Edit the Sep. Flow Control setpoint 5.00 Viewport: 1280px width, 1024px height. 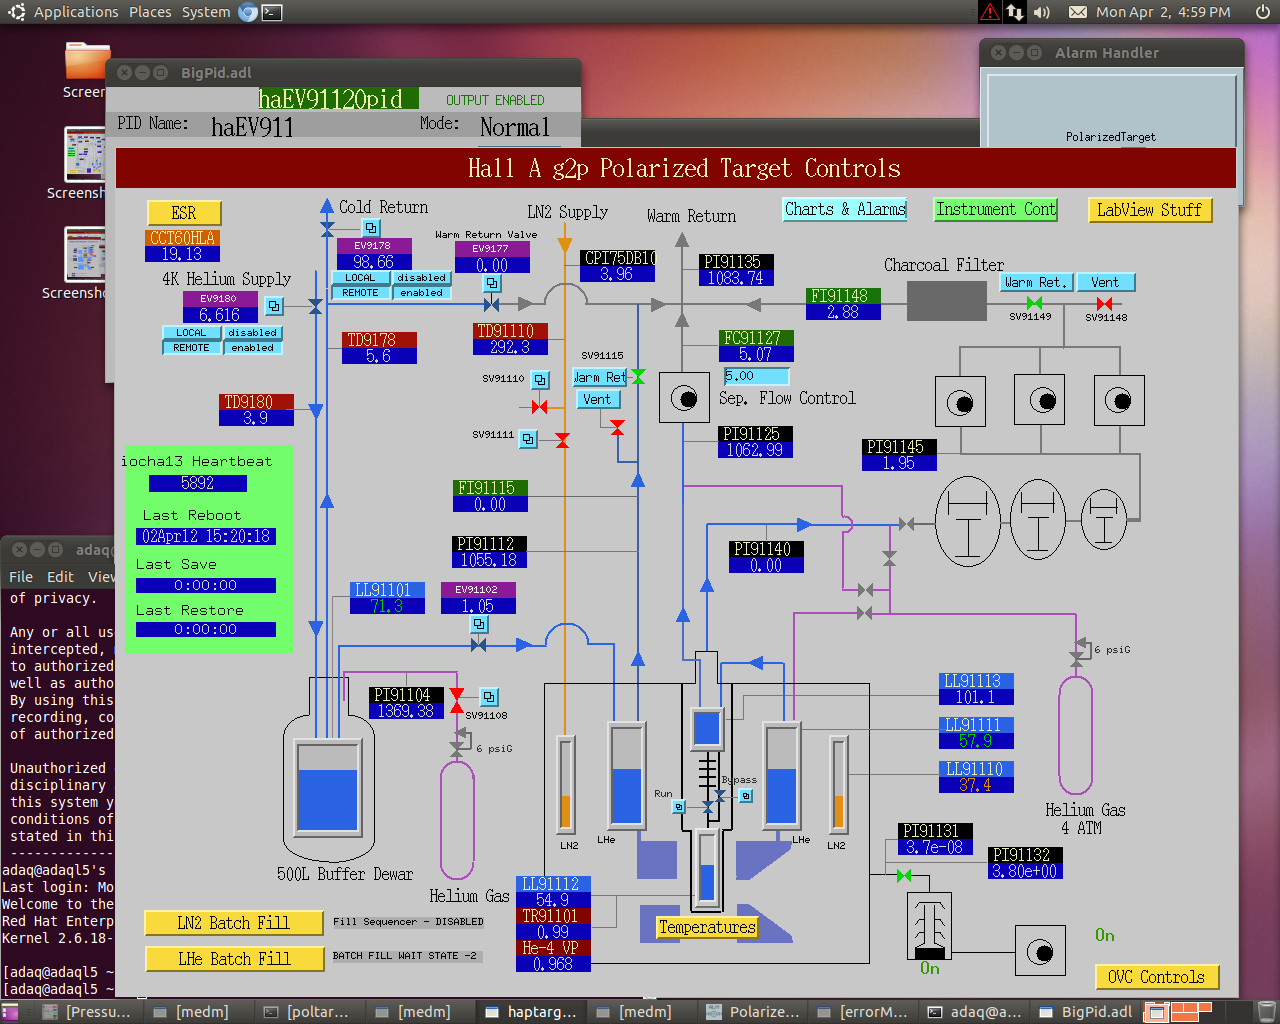(756, 376)
